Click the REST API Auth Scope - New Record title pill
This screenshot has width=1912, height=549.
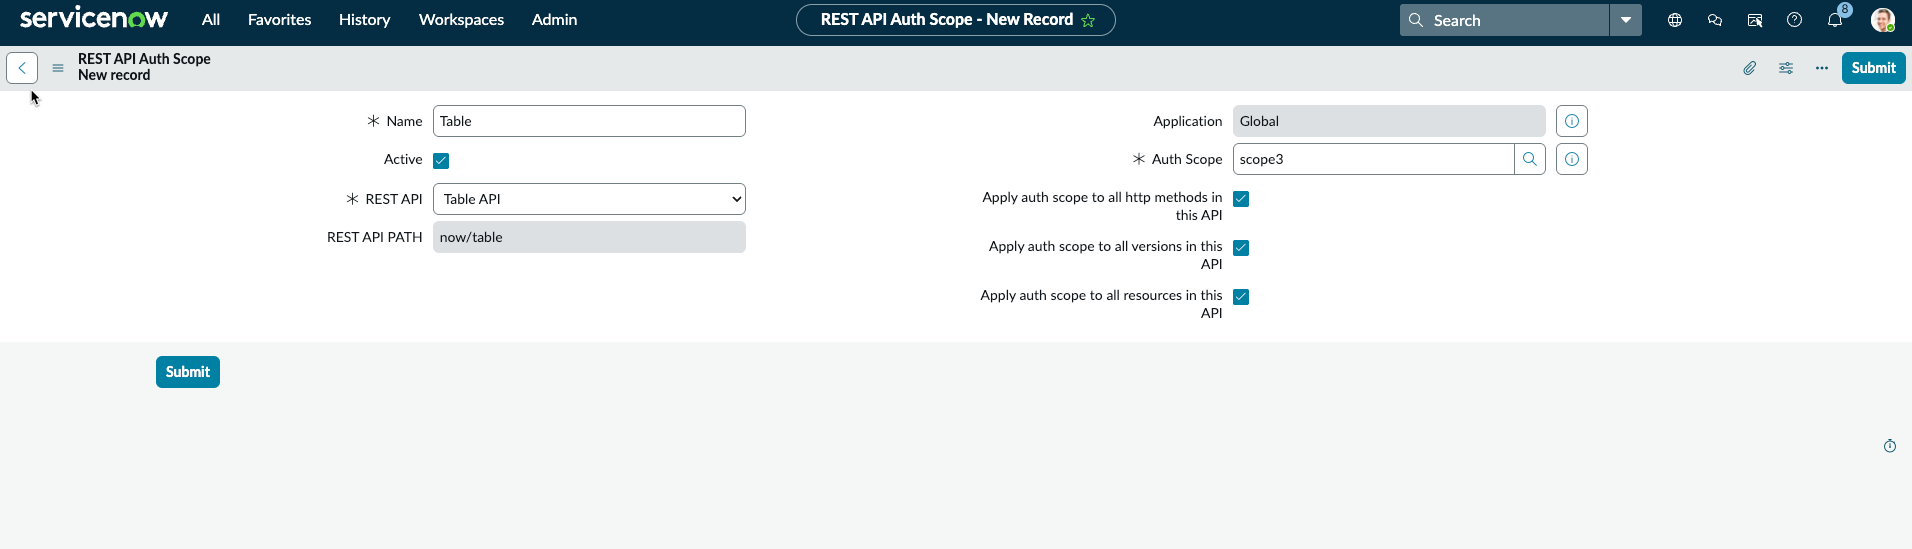click(x=955, y=20)
